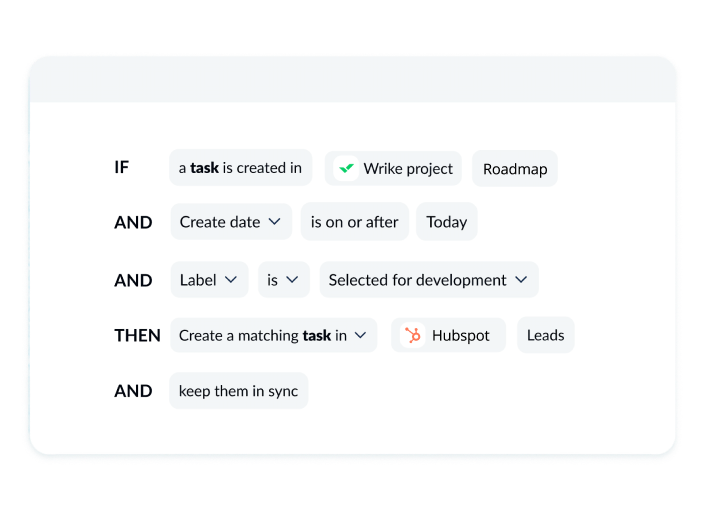The height and width of the screenshot is (512, 704).
Task: Click the THEN rule label
Action: pos(137,335)
